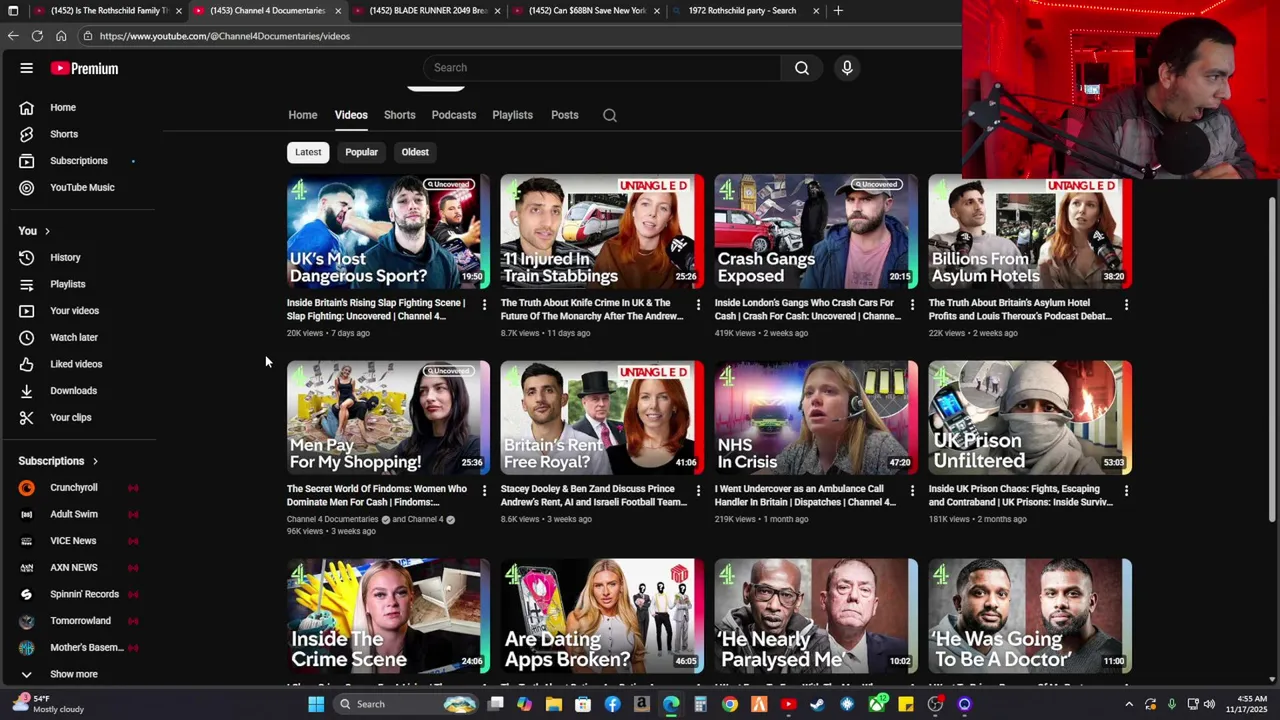This screenshot has height=720, width=1280.
Task: Open options for UK Prison Chaos video
Action: click(1126, 490)
